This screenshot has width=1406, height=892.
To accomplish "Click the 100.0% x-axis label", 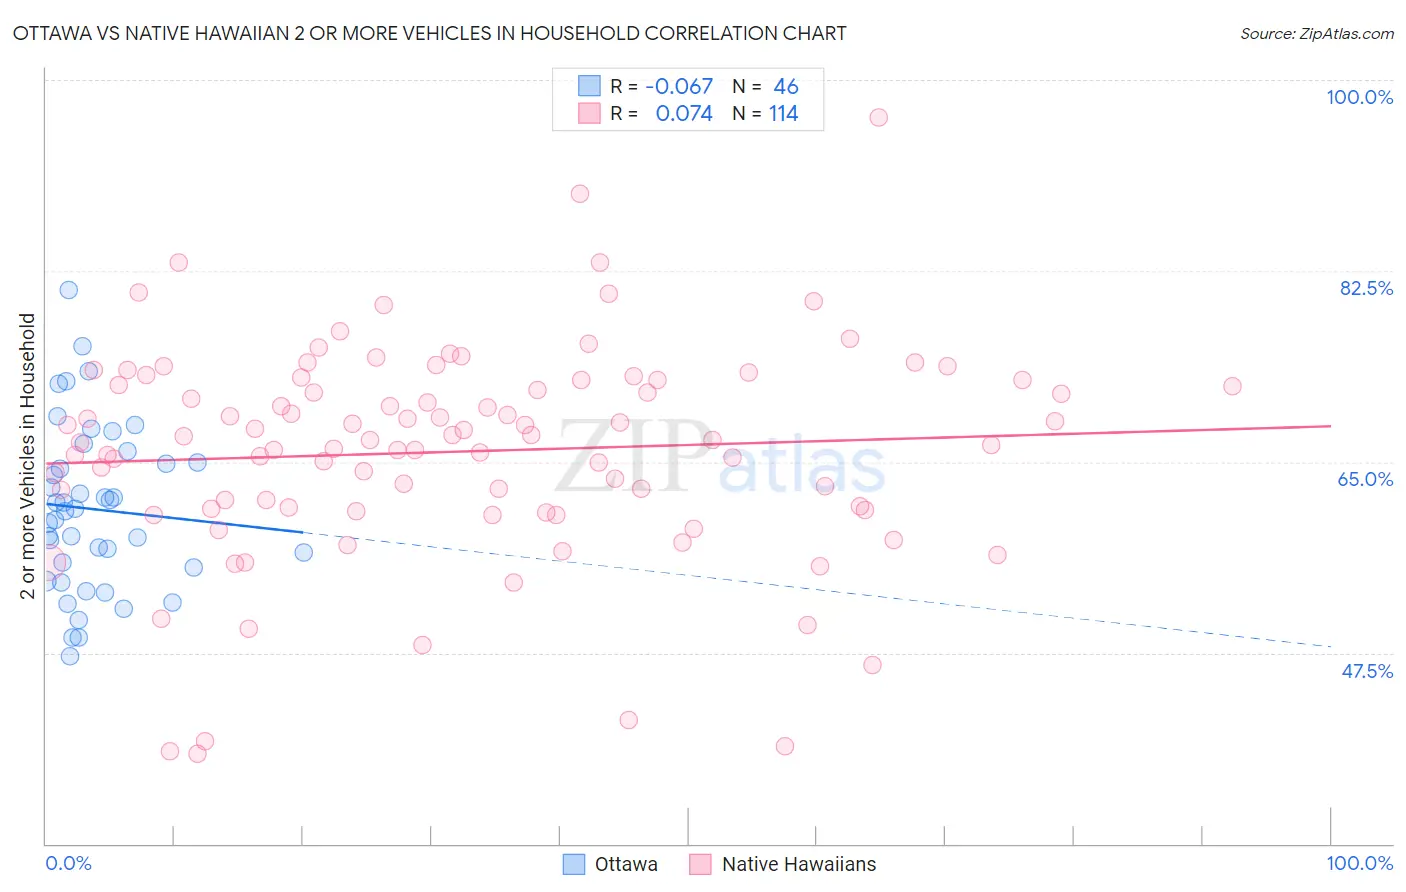I will pyautogui.click(x=1360, y=863).
